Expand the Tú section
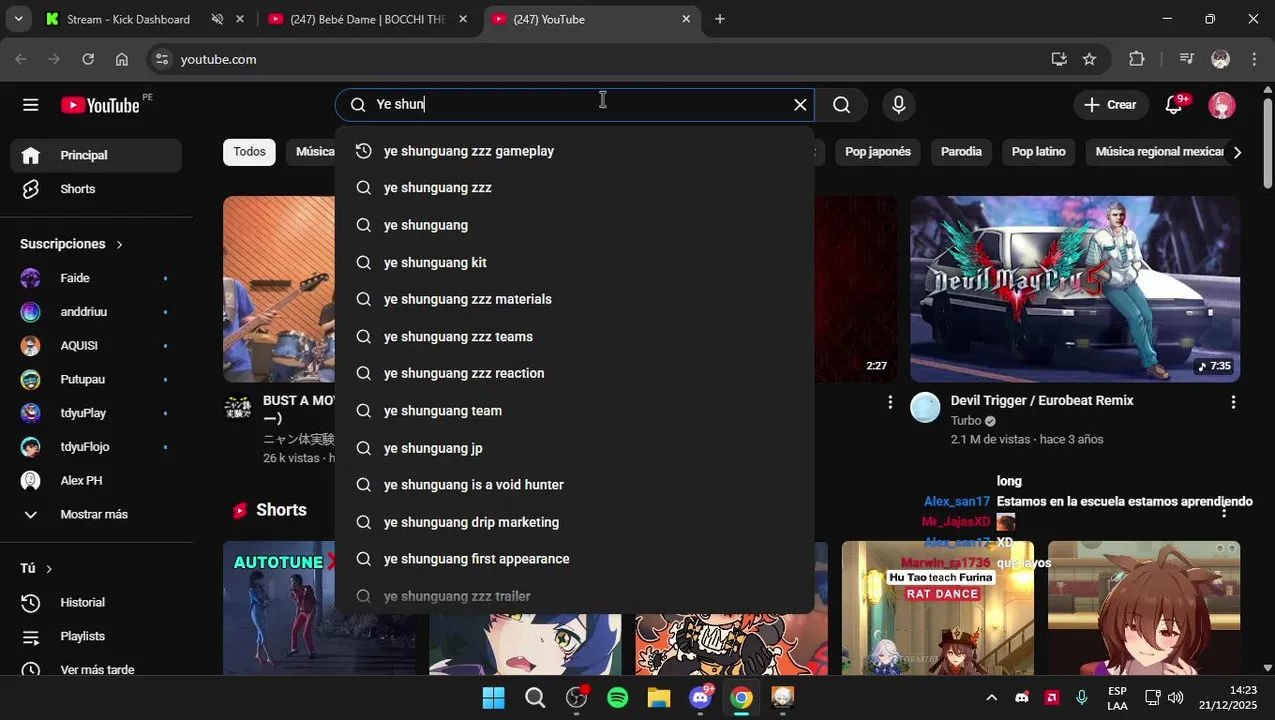 tap(36, 568)
